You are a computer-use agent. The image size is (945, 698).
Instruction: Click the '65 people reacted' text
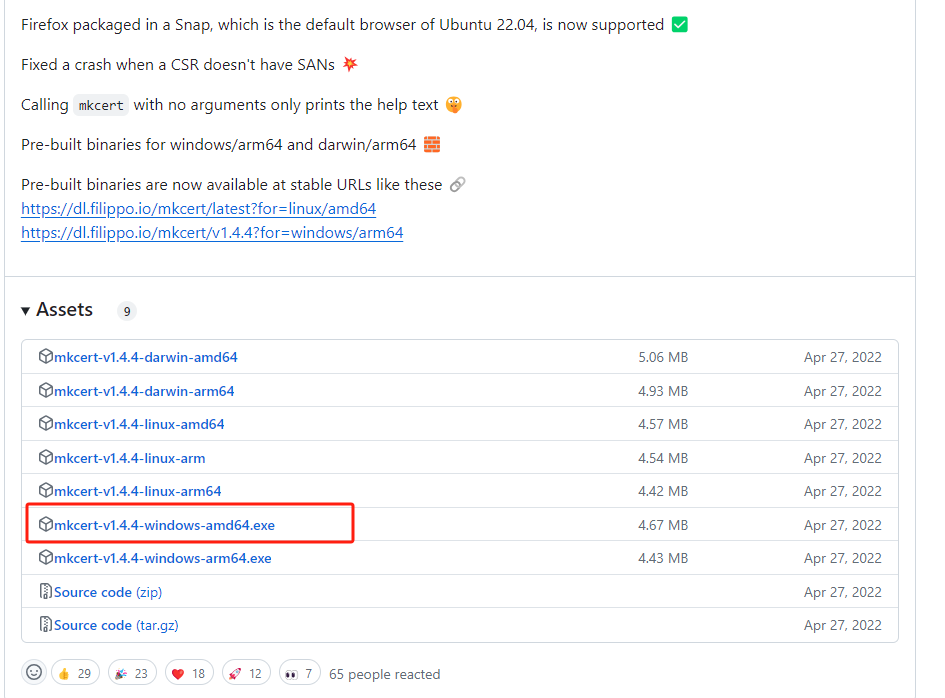pos(385,674)
